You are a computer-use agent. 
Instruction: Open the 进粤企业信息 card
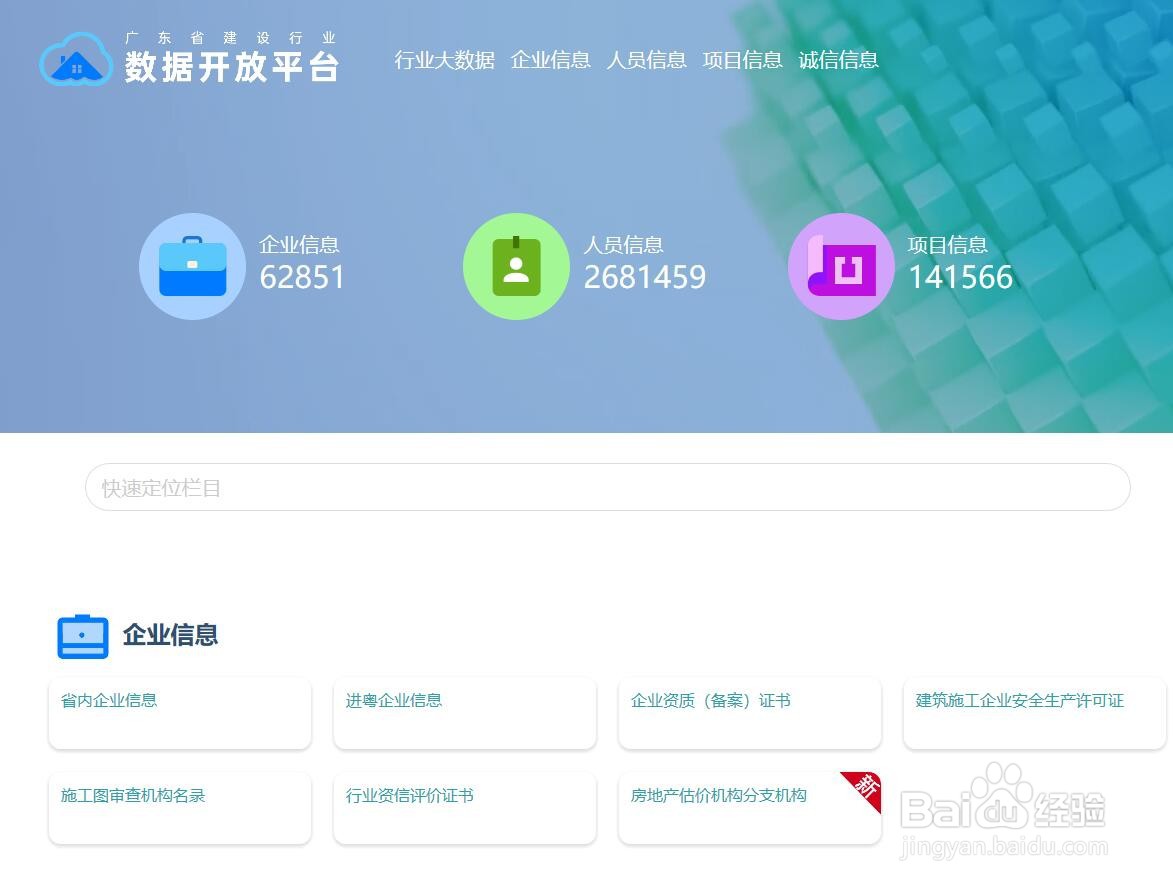point(464,713)
